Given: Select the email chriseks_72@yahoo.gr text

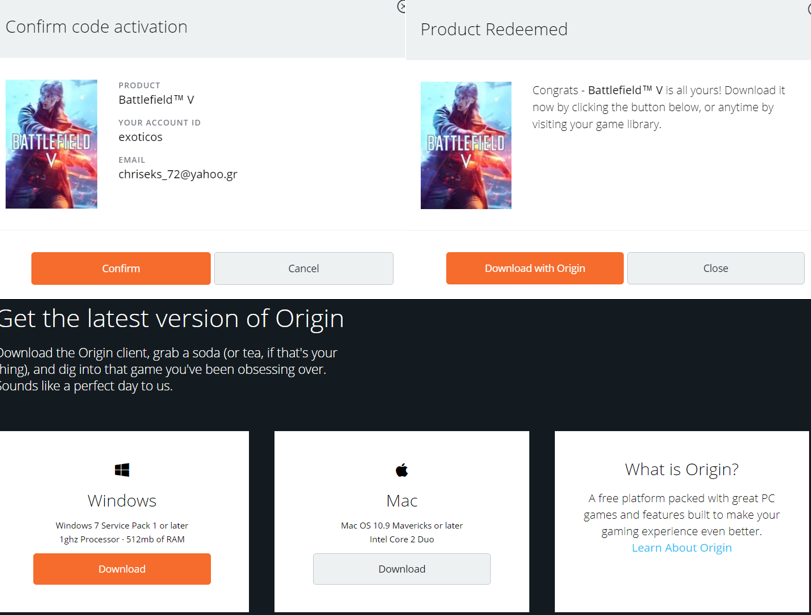Looking at the screenshot, I should tap(178, 174).
